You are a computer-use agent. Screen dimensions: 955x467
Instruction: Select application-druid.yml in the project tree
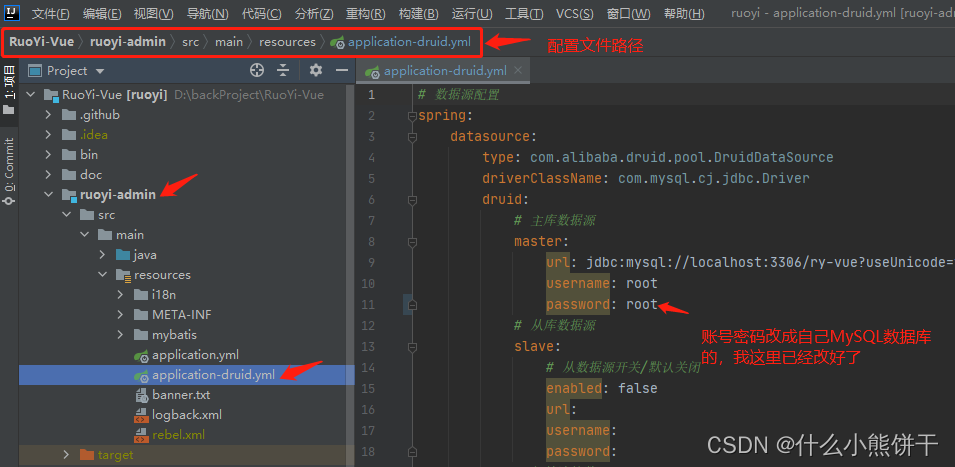coord(214,375)
